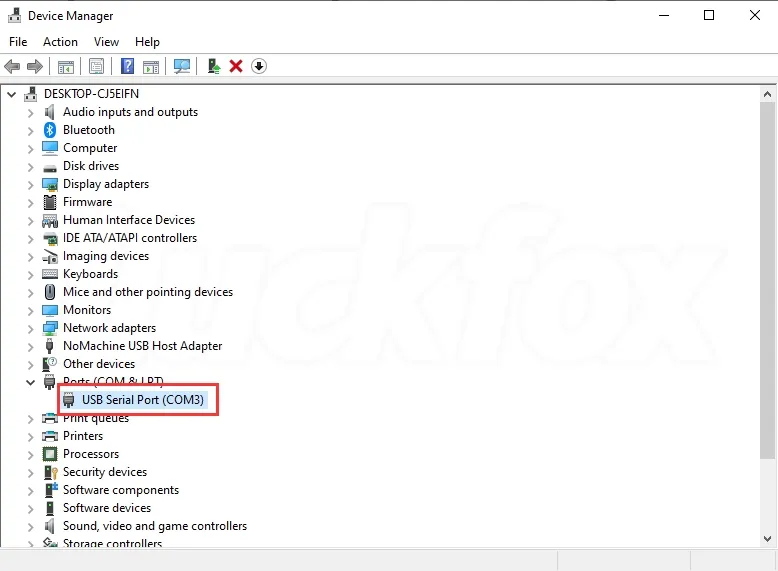Screen dimensions: 778x571
Task: Expand the Print queues node arrow
Action: point(30,419)
